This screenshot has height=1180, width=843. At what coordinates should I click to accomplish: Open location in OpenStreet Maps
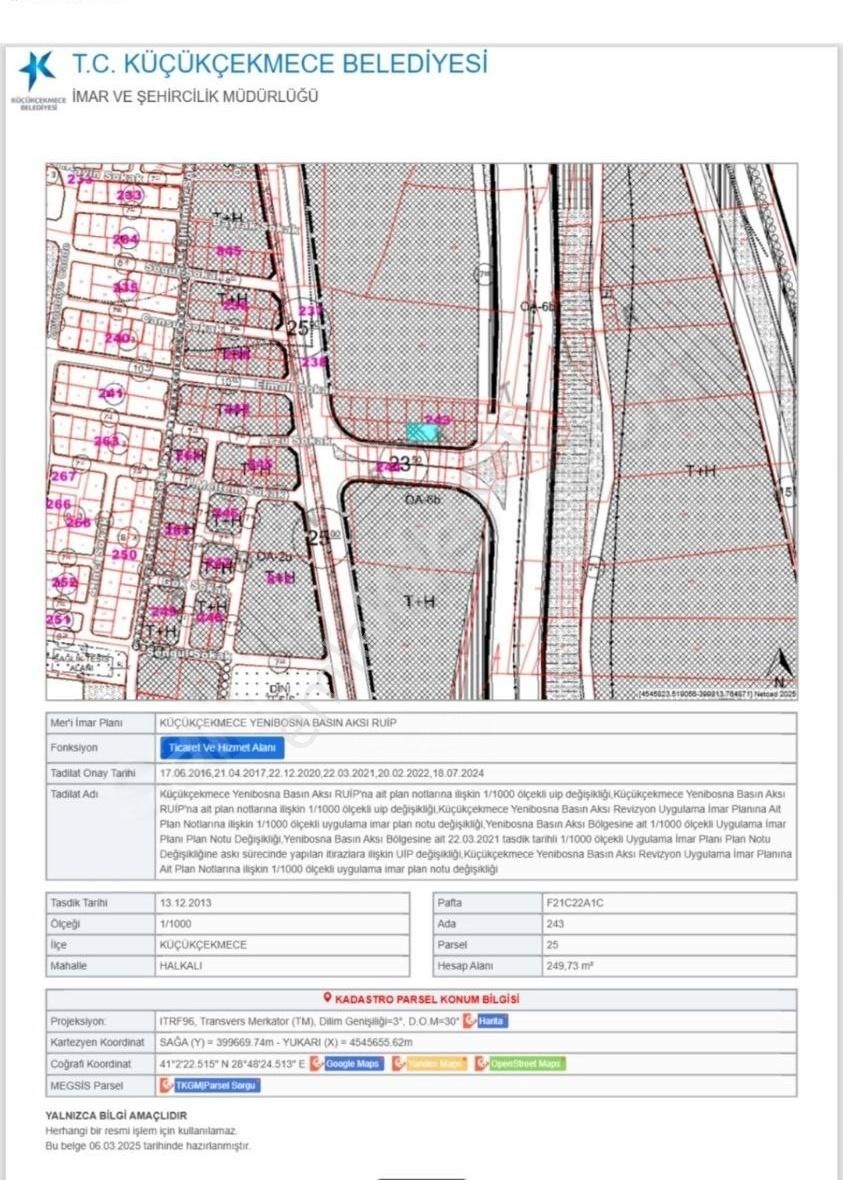525,1064
